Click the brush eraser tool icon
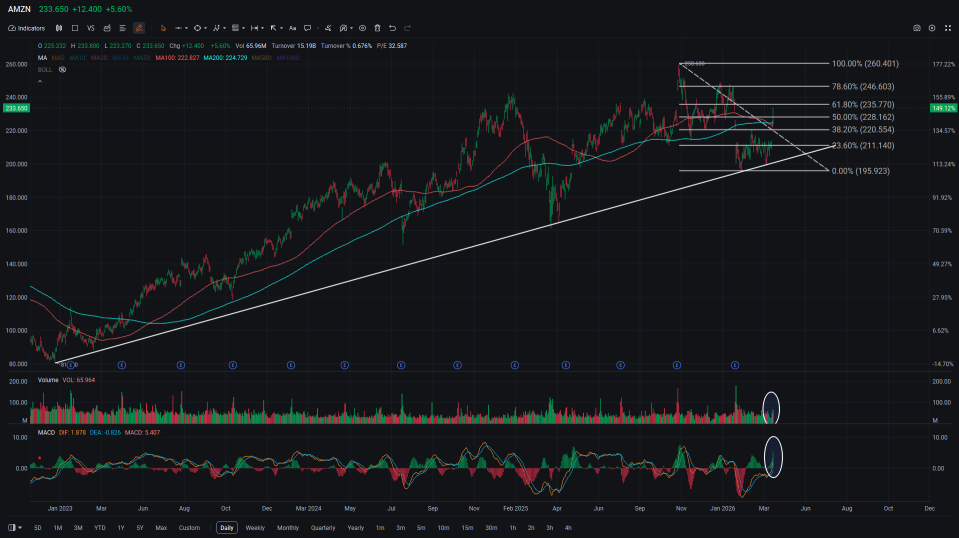This screenshot has height=538, width=959. tap(328, 28)
